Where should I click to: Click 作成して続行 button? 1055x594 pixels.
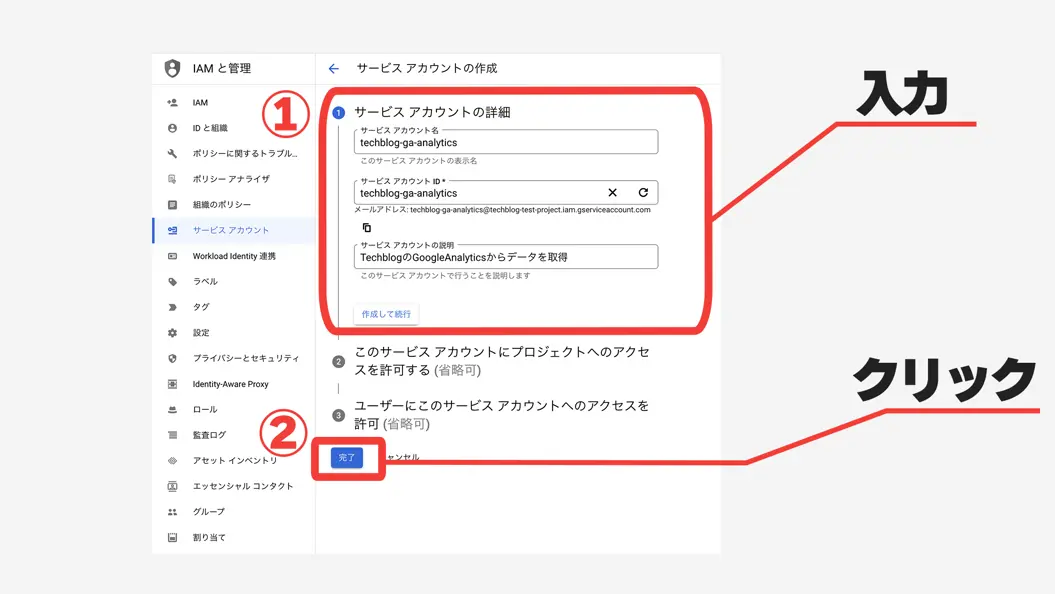(386, 314)
